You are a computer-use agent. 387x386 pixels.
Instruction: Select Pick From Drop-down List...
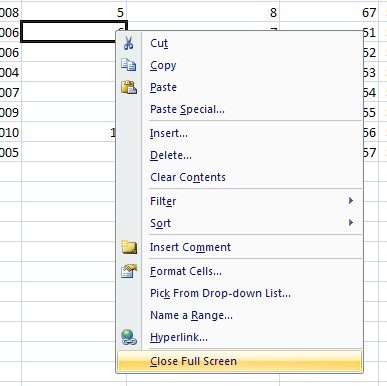[x=239, y=293]
